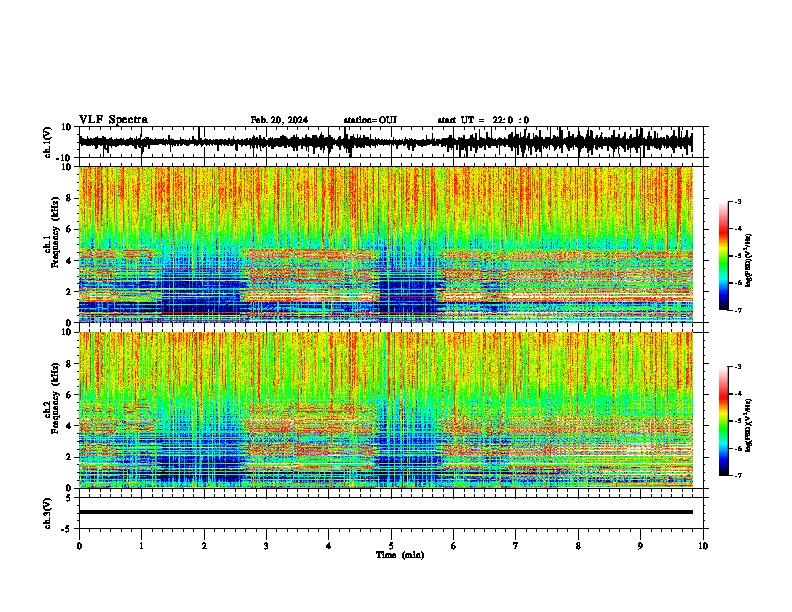This screenshot has width=792, height=612.
Task: Click time axis tick label "5"
Action: pyautogui.click(x=391, y=546)
